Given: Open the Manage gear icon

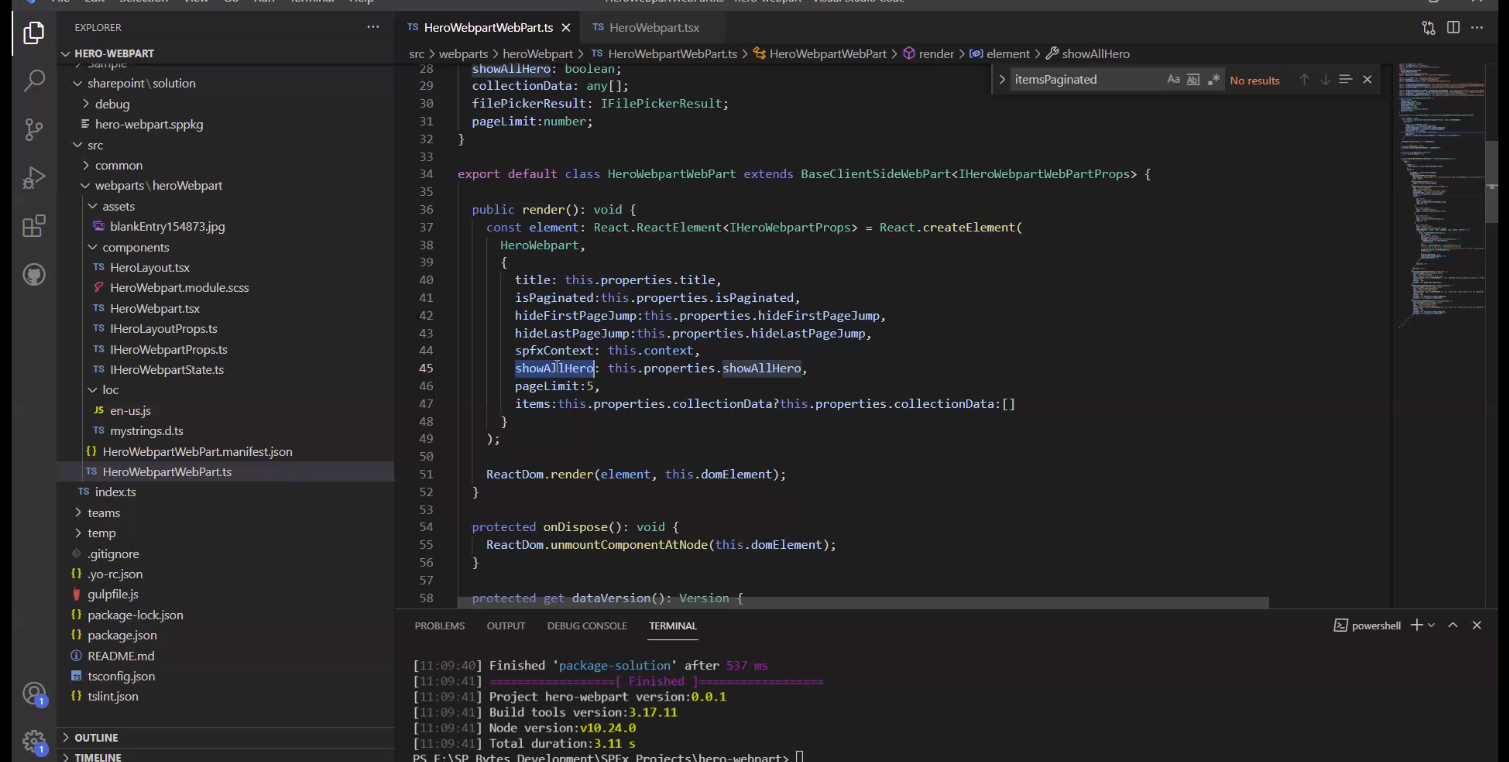Looking at the screenshot, I should point(34,742).
